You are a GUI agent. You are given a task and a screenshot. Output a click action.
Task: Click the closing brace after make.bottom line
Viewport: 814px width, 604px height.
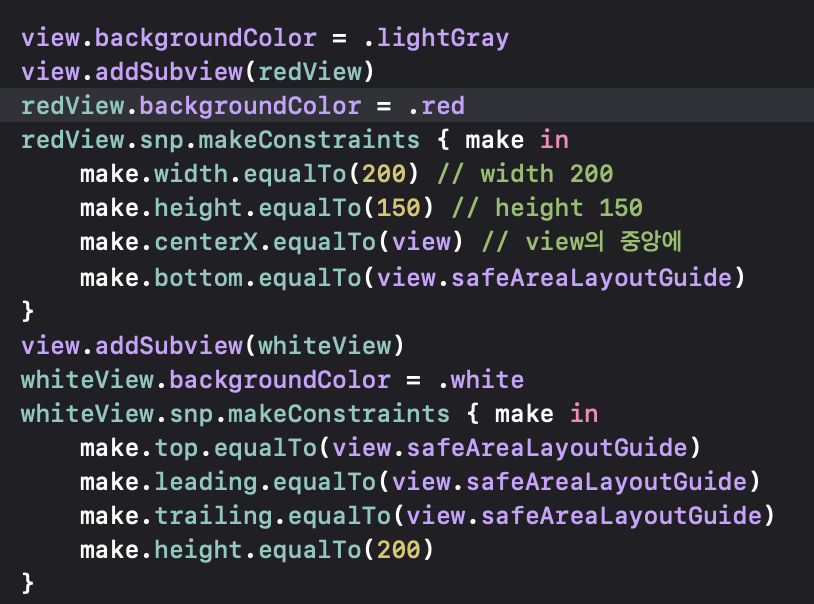[28, 312]
